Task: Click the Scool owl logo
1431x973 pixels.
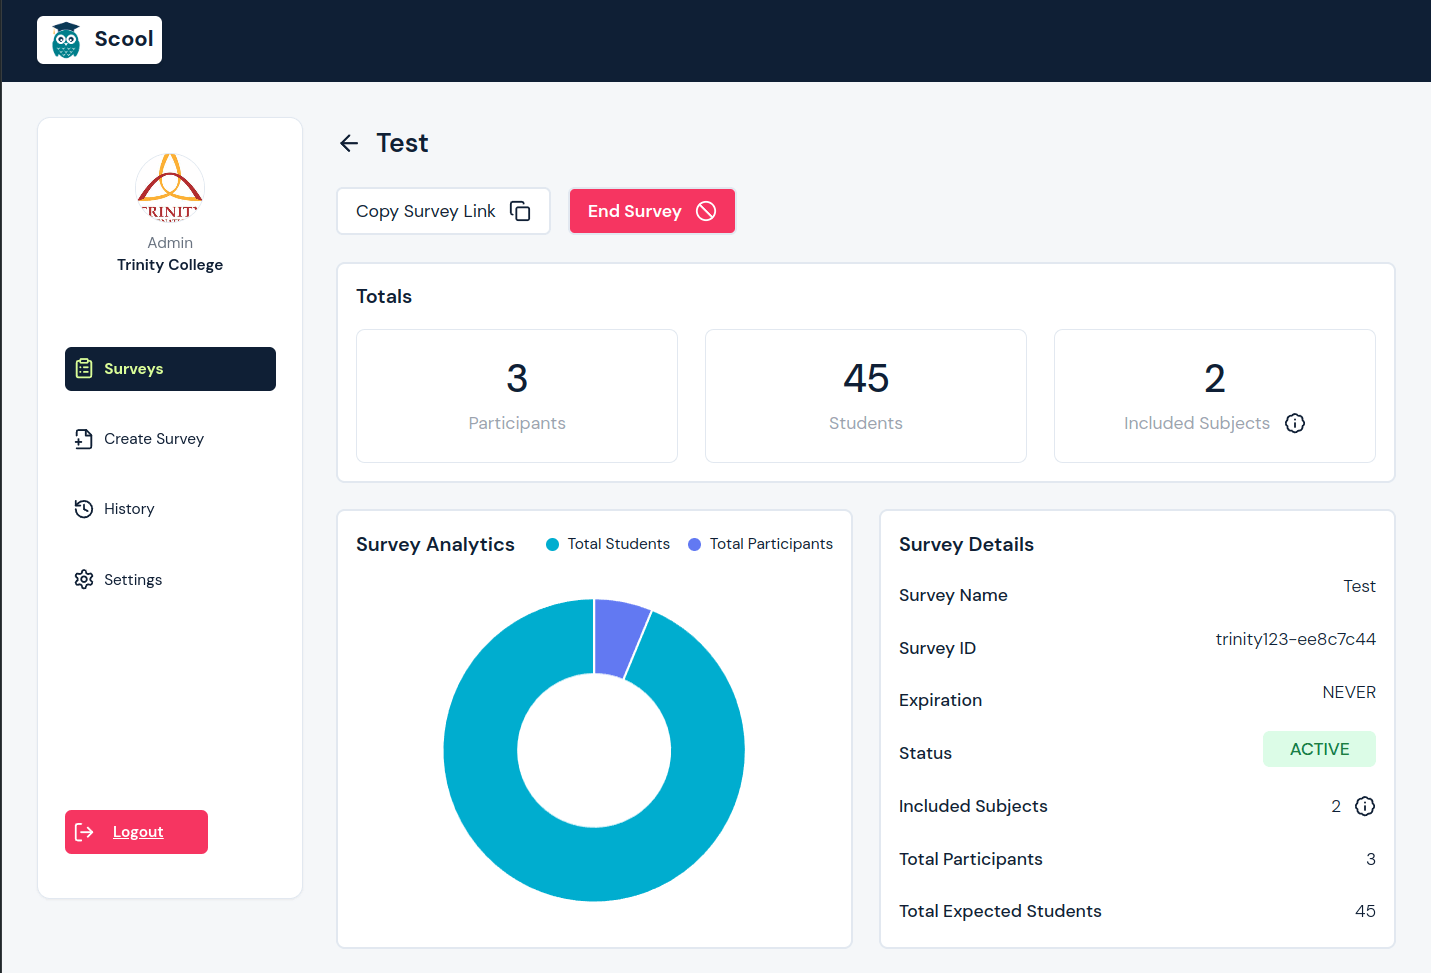Action: click(x=66, y=40)
